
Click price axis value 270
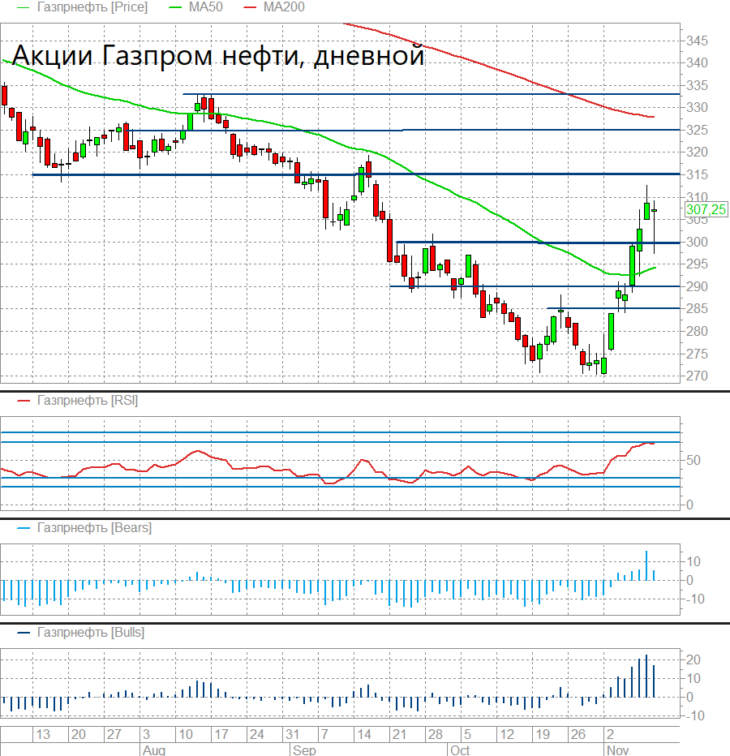click(x=697, y=376)
